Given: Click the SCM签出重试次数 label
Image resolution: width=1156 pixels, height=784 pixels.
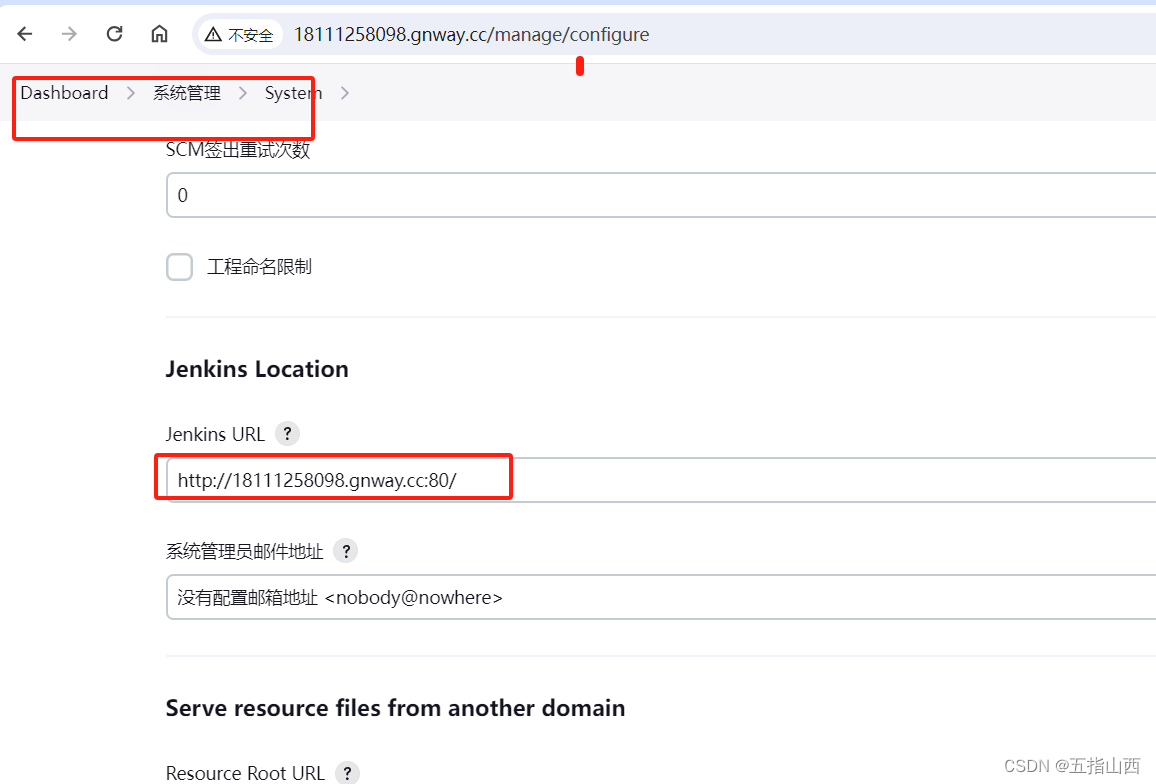Looking at the screenshot, I should 237,150.
